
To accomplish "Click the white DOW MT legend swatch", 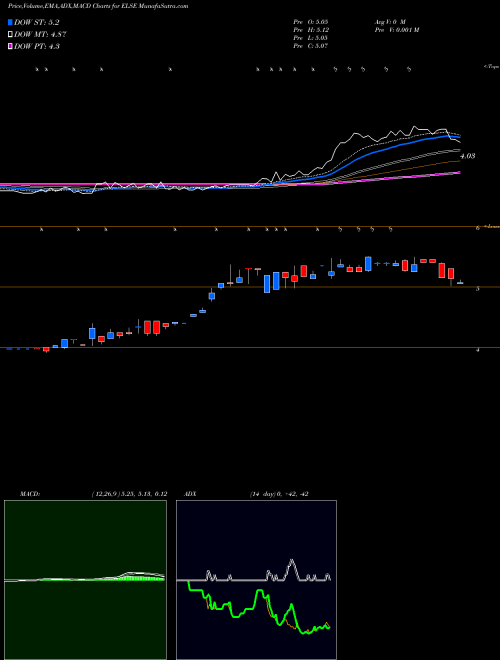I will click(11, 34).
